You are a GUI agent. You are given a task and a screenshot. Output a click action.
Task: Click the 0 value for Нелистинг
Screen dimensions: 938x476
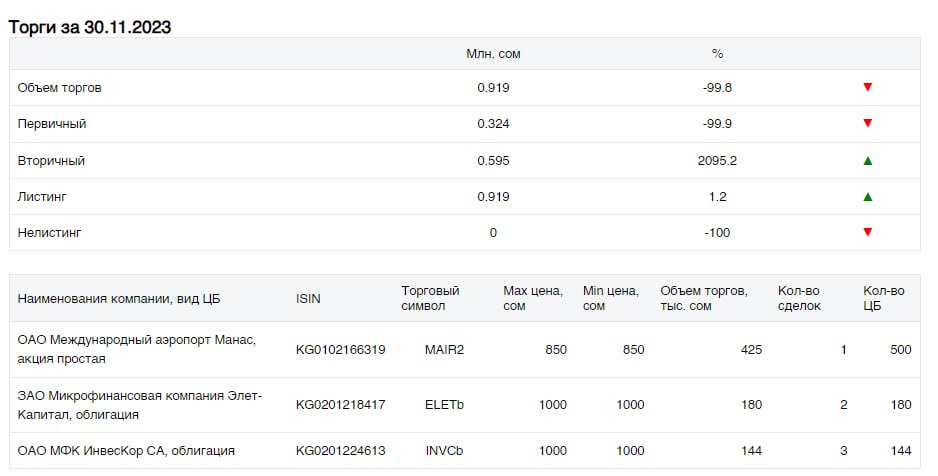[x=493, y=233]
